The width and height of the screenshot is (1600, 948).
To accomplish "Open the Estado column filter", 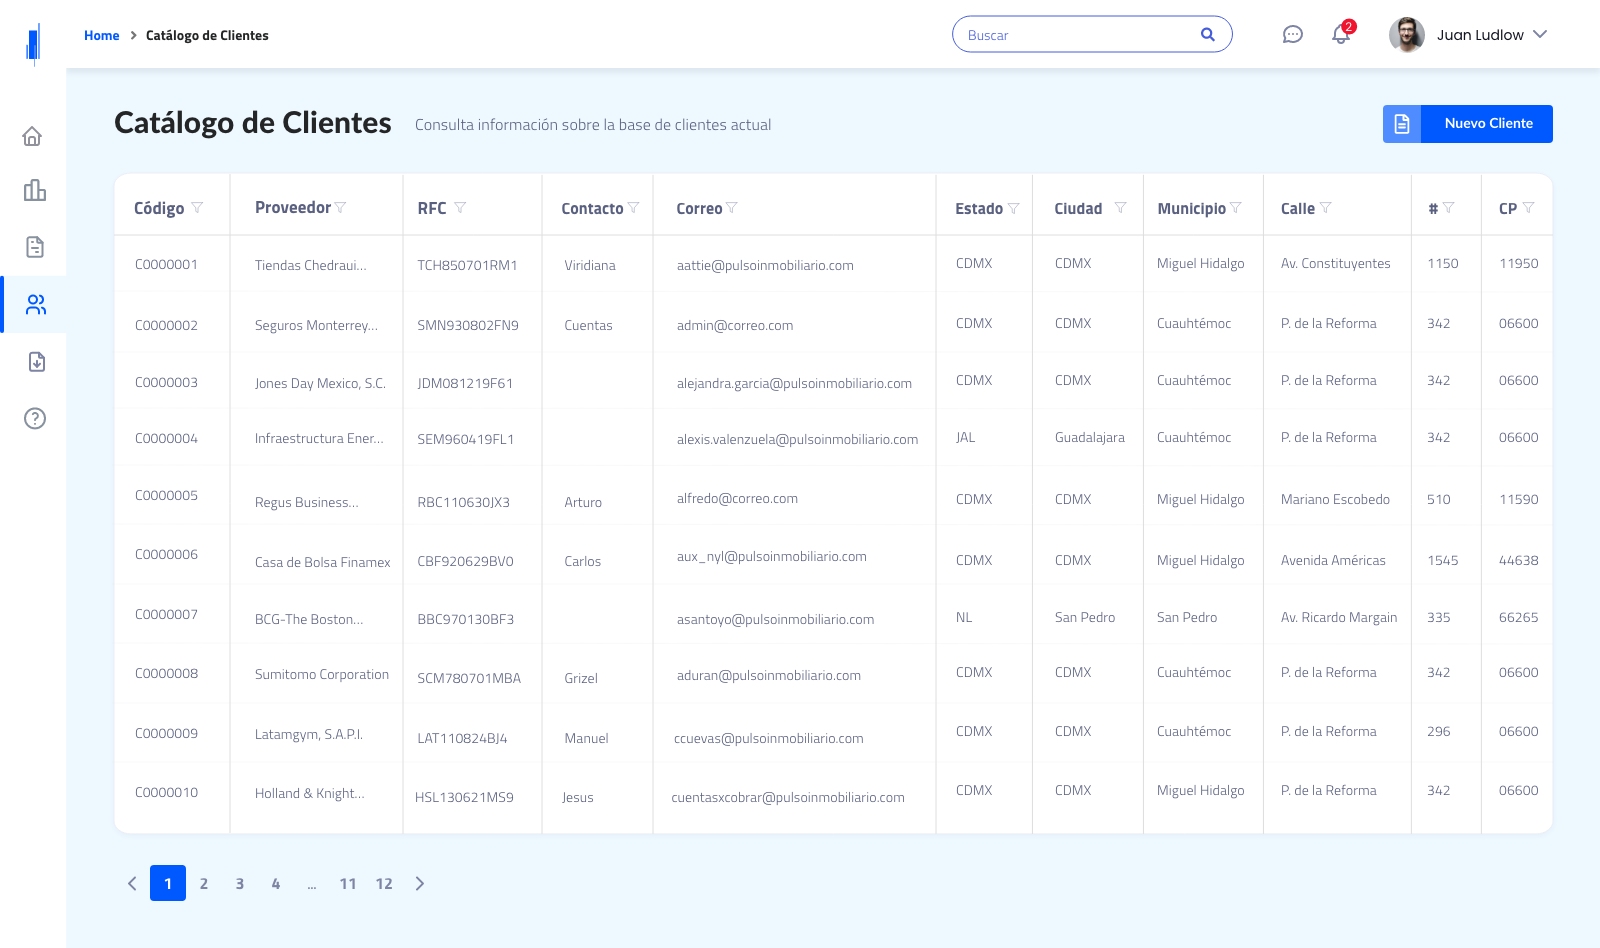I will [x=1013, y=208].
